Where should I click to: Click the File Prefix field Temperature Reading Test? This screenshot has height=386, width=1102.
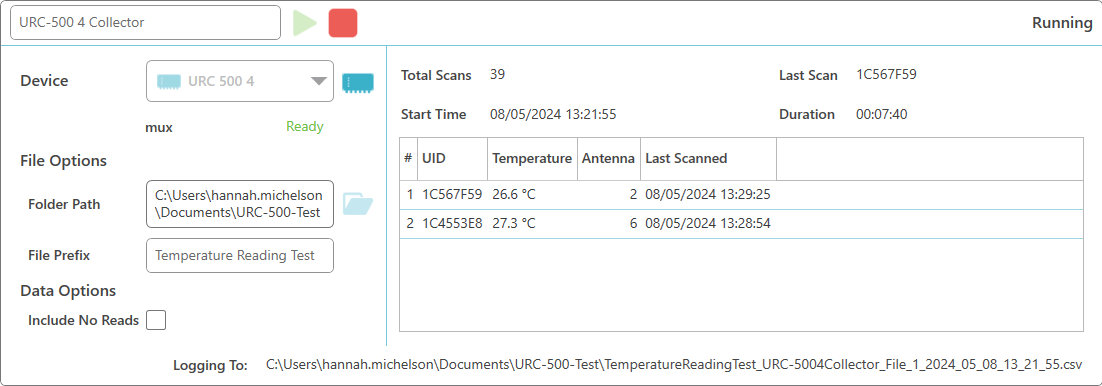(240, 255)
